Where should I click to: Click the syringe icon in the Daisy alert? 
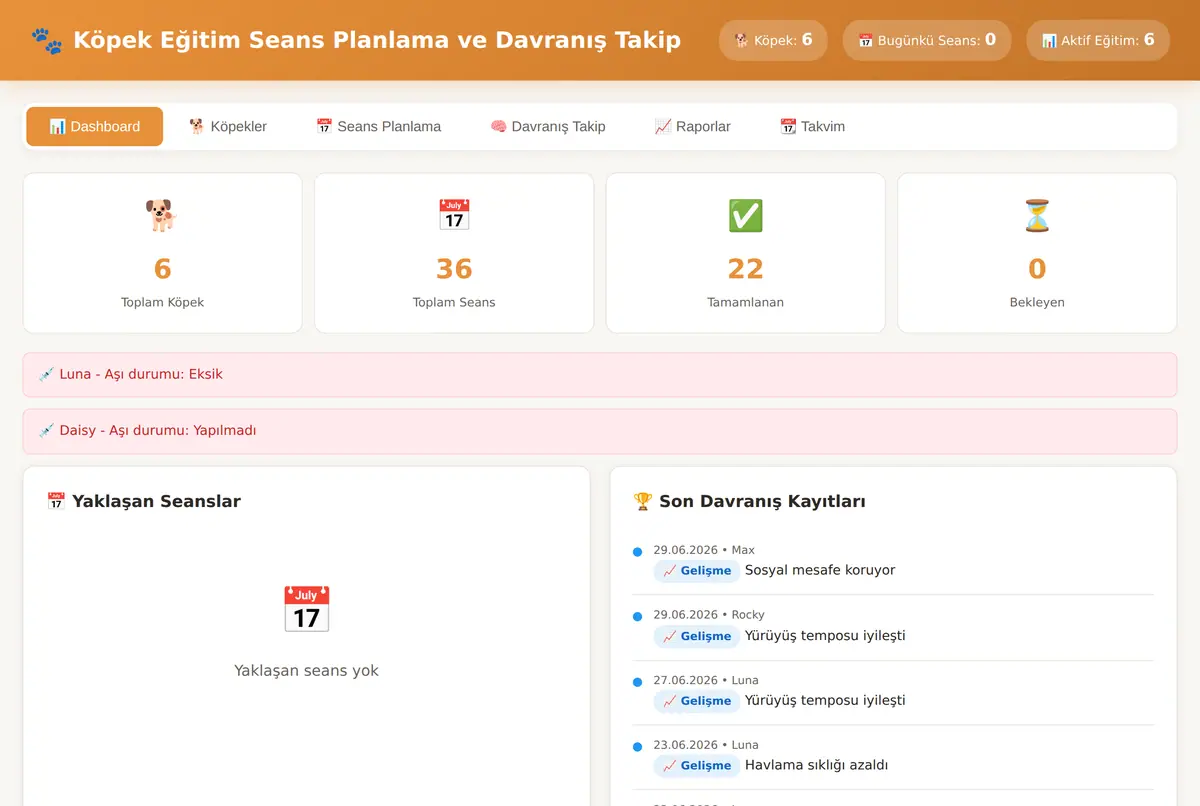(x=47, y=430)
